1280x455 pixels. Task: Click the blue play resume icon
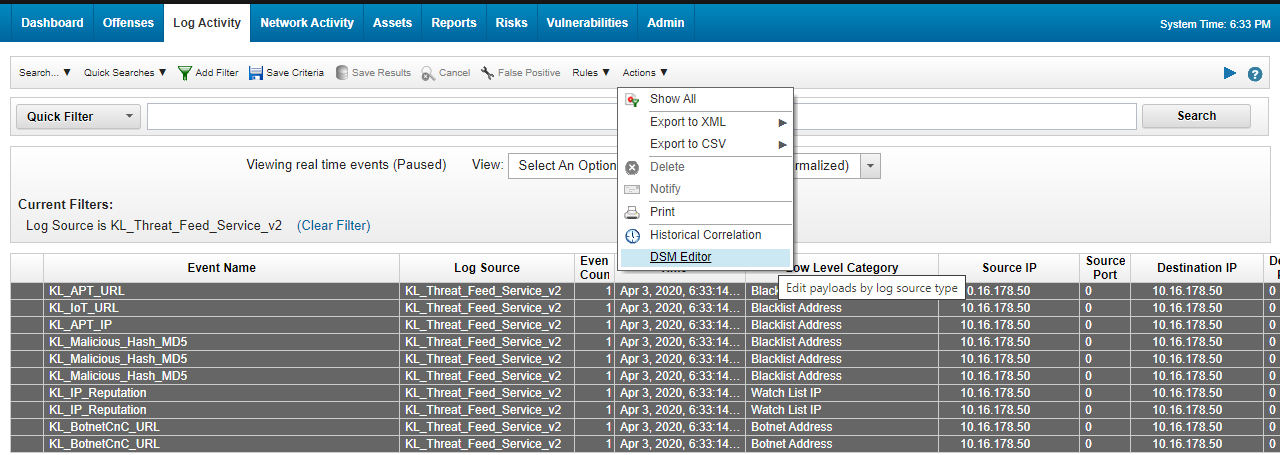[x=1230, y=73]
